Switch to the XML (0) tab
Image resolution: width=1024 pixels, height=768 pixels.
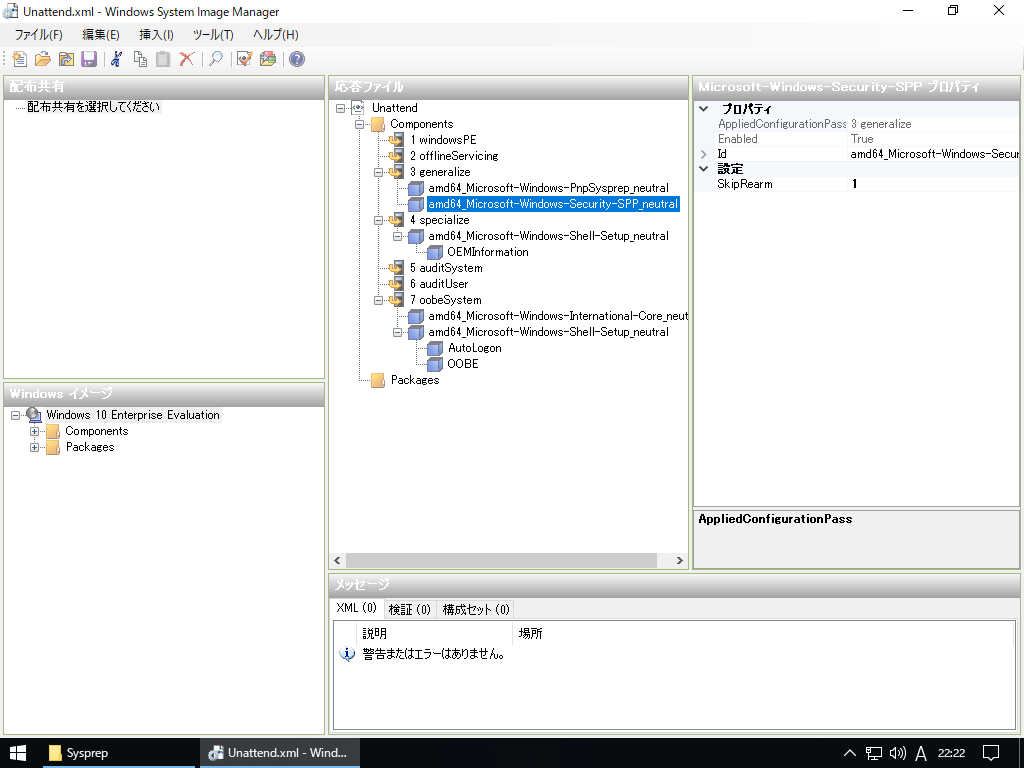click(357, 608)
